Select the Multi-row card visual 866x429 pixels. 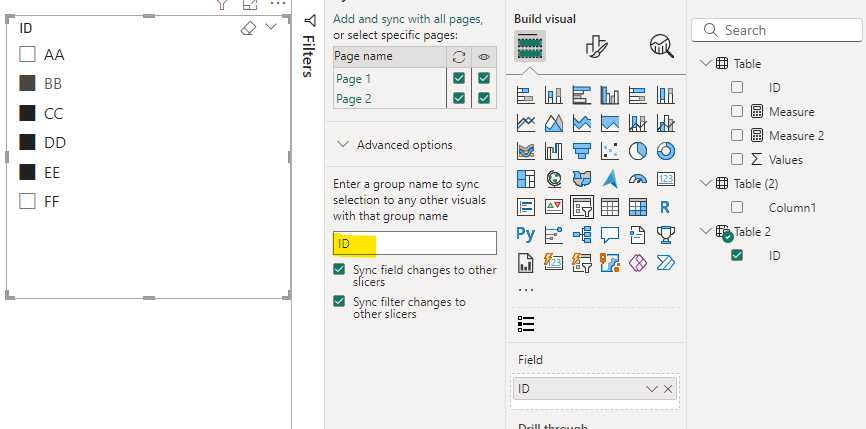(x=525, y=207)
